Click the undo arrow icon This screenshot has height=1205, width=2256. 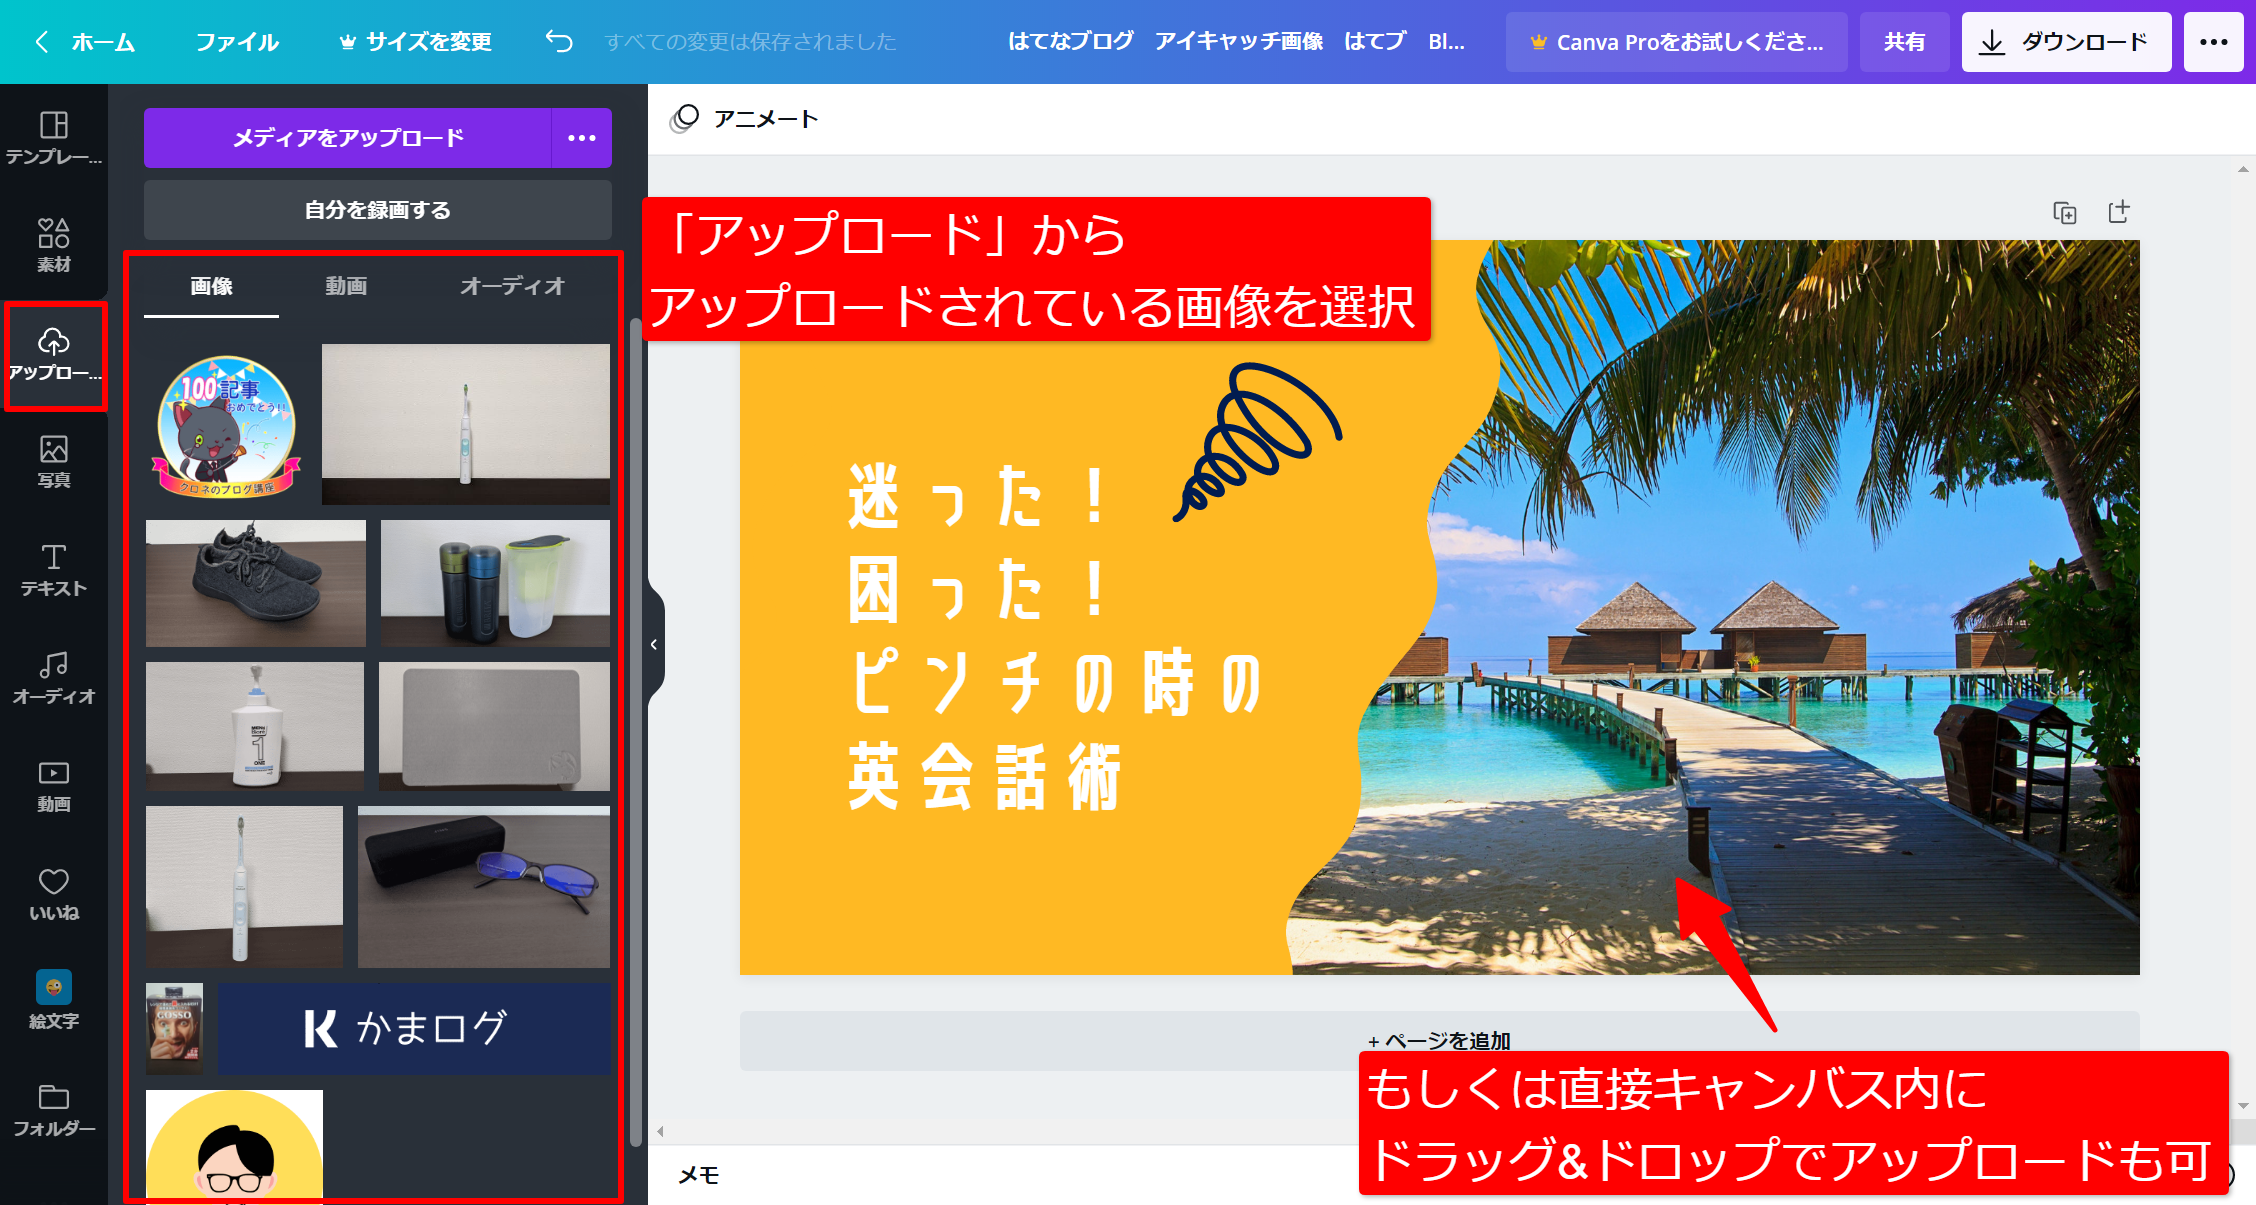559,41
